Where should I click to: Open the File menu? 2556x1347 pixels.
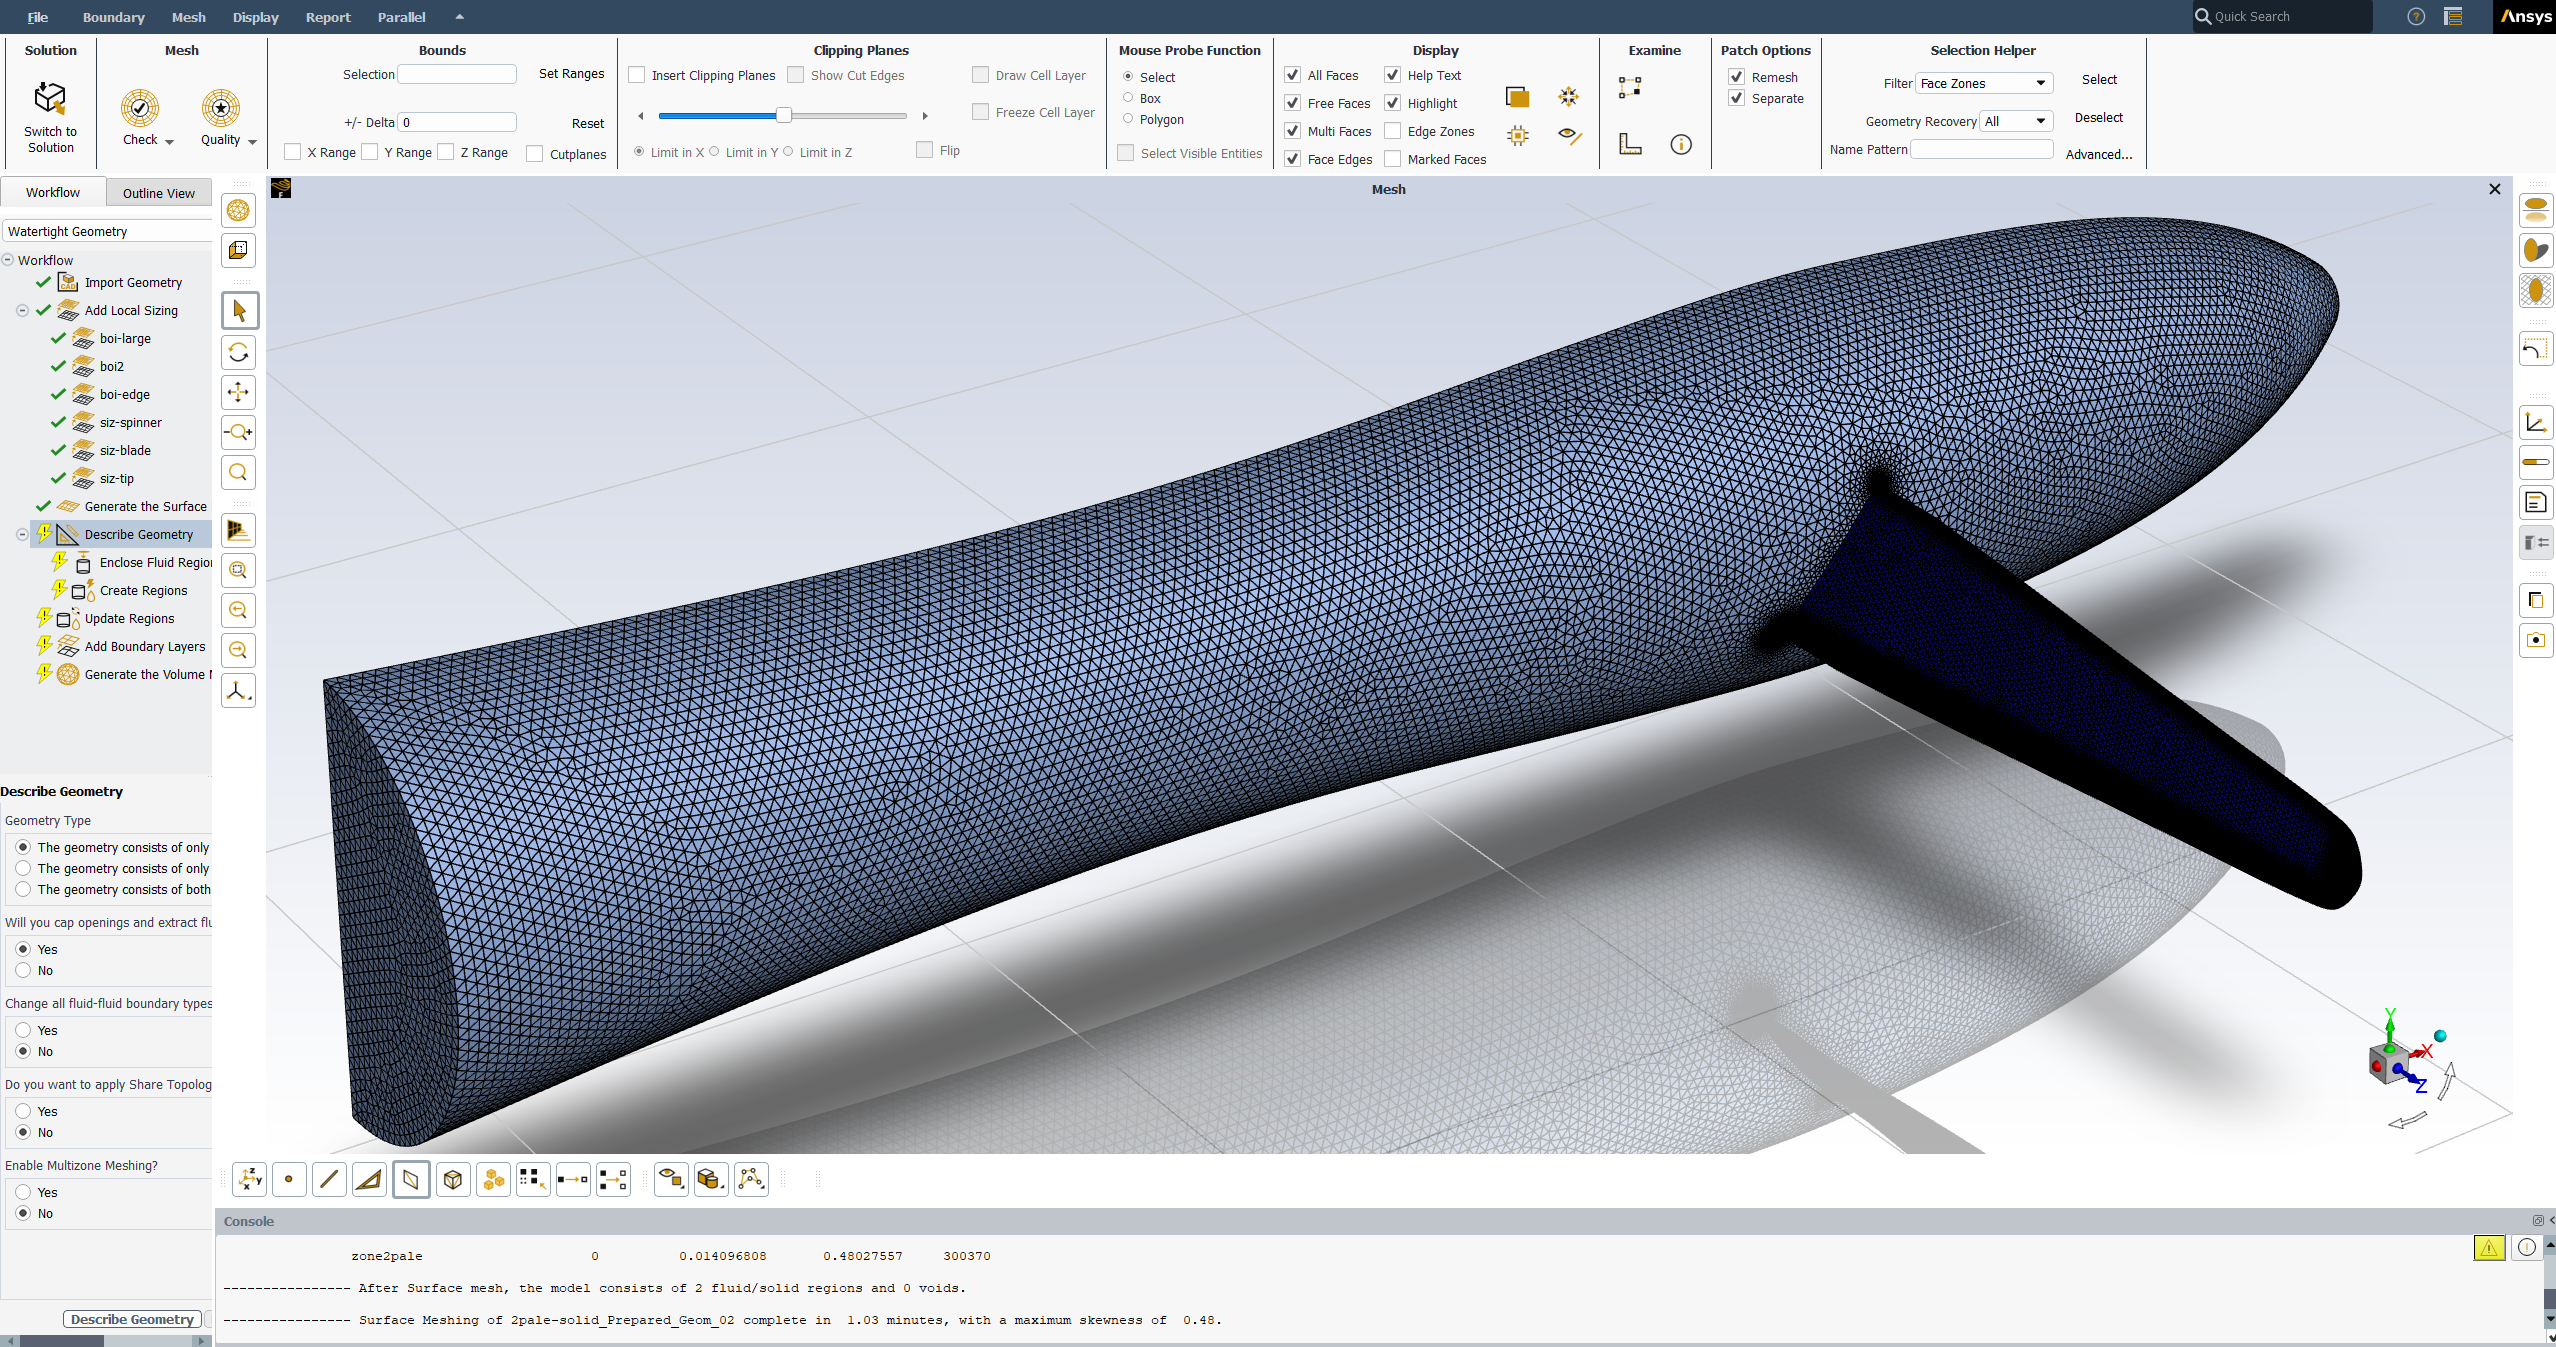coord(38,17)
